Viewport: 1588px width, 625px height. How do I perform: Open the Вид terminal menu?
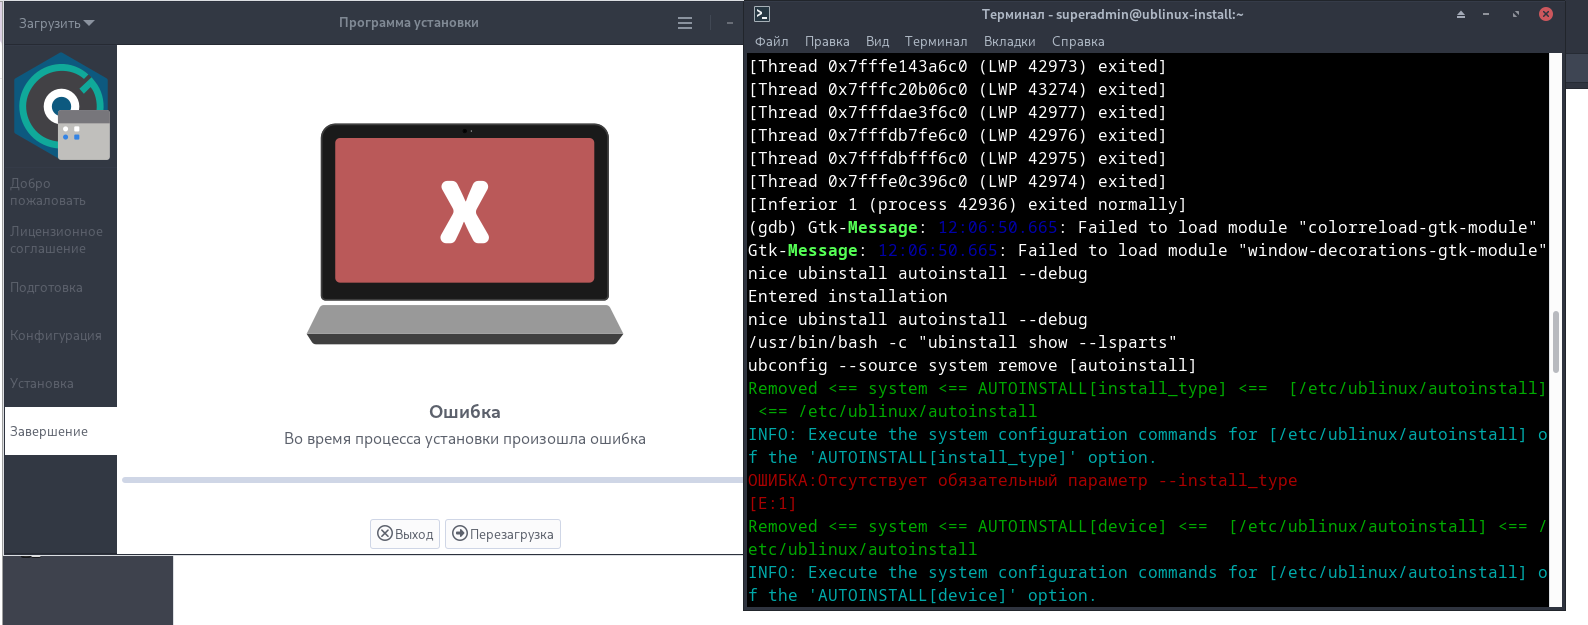pyautogui.click(x=877, y=41)
